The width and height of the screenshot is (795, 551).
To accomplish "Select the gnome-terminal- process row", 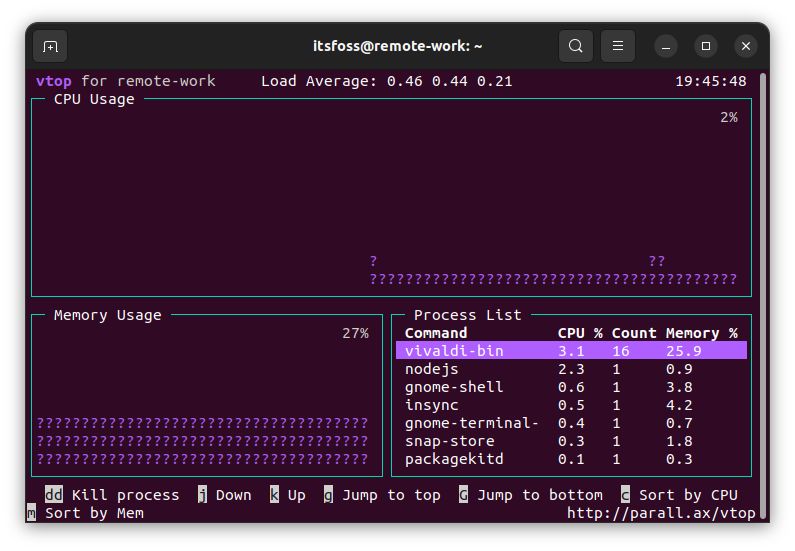I will click(x=571, y=423).
